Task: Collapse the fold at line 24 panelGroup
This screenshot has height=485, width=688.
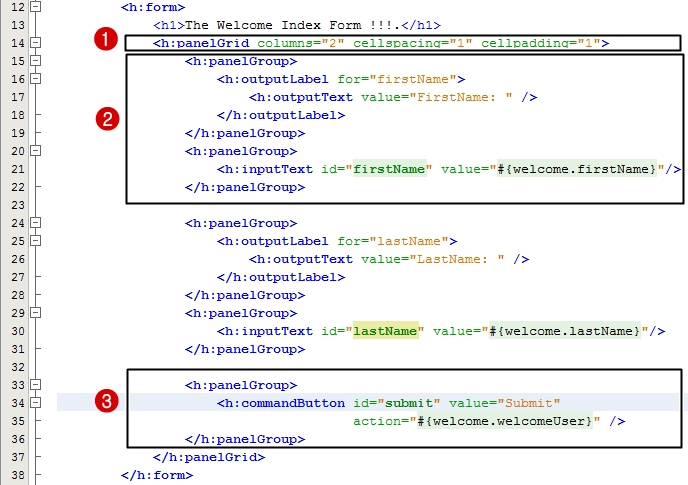Action: point(36,223)
